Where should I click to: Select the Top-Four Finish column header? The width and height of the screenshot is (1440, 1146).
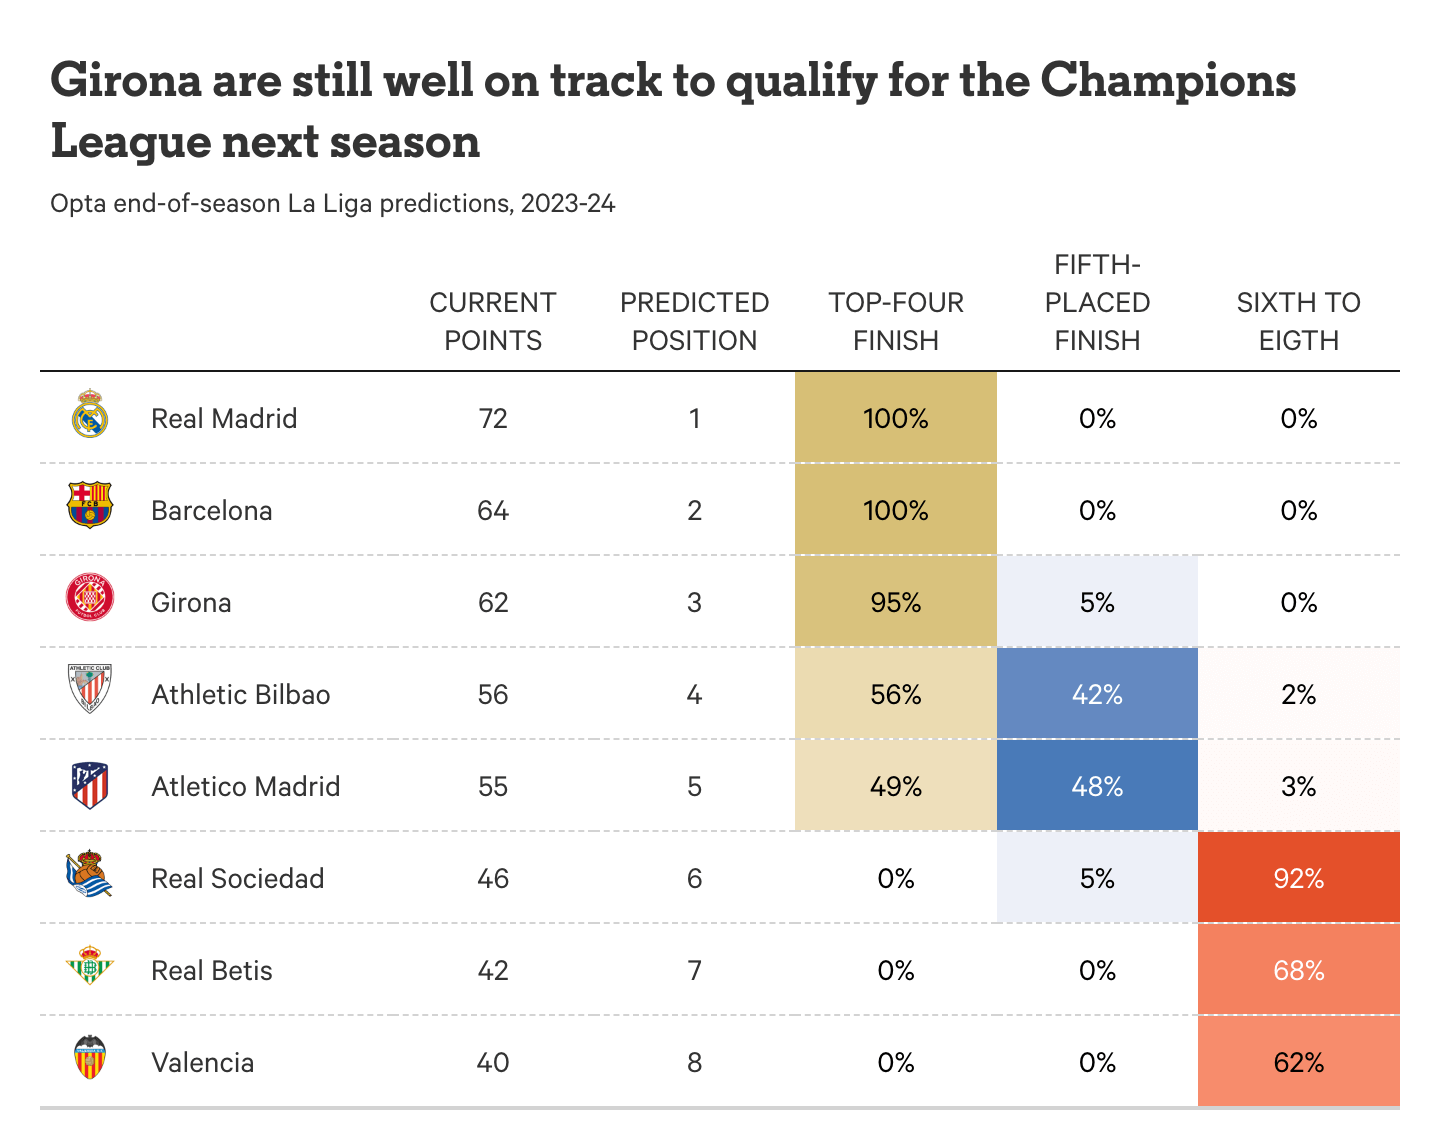pos(896,322)
